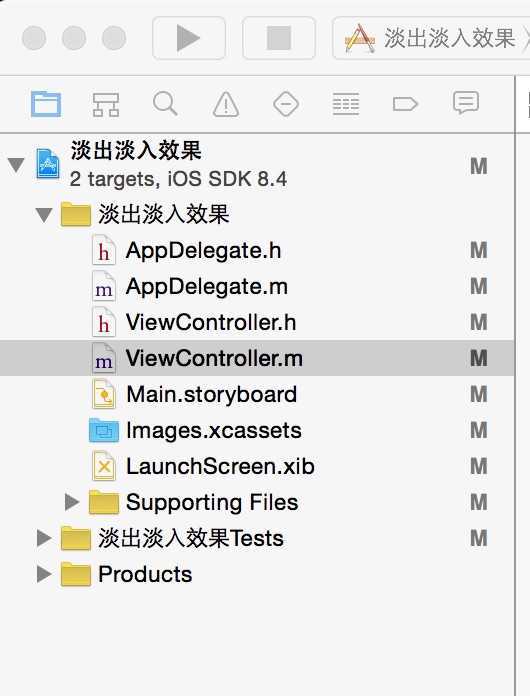
Task: Stop the running app with the stop button
Action: (x=279, y=38)
